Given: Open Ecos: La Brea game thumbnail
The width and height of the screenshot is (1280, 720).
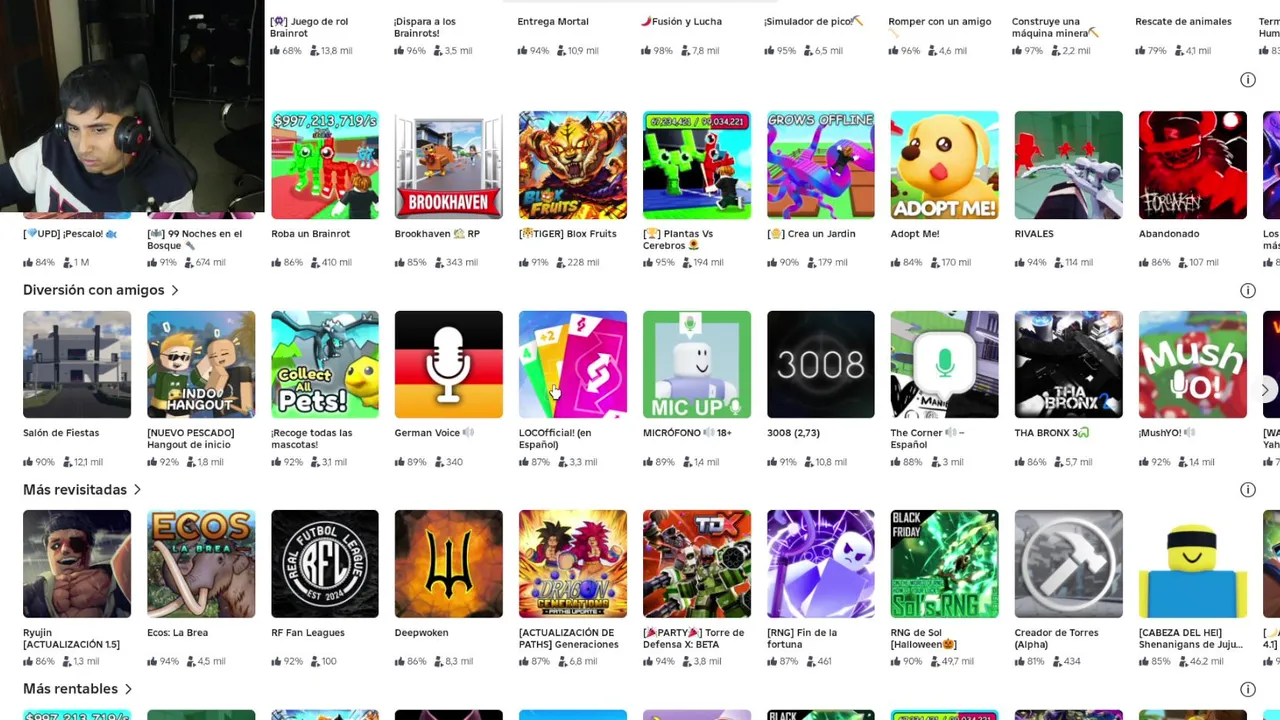Looking at the screenshot, I should click(201, 564).
